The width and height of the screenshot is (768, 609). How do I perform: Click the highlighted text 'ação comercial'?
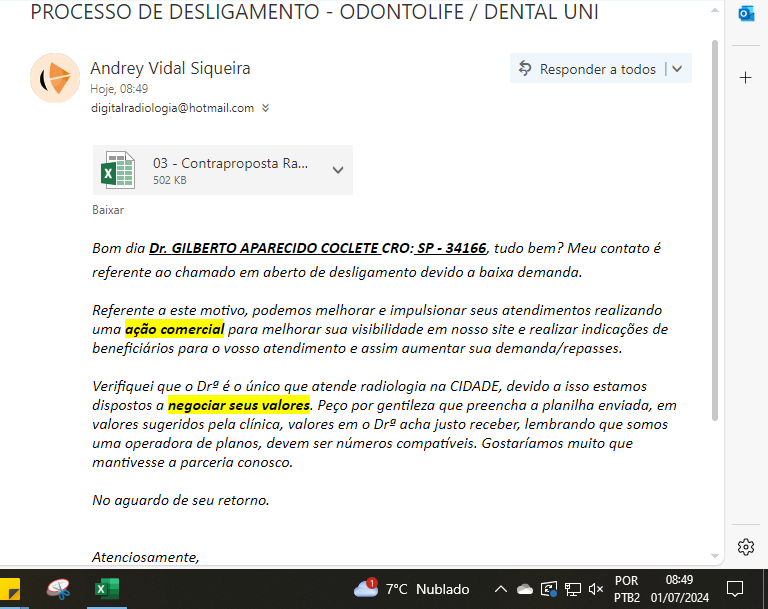coord(174,329)
